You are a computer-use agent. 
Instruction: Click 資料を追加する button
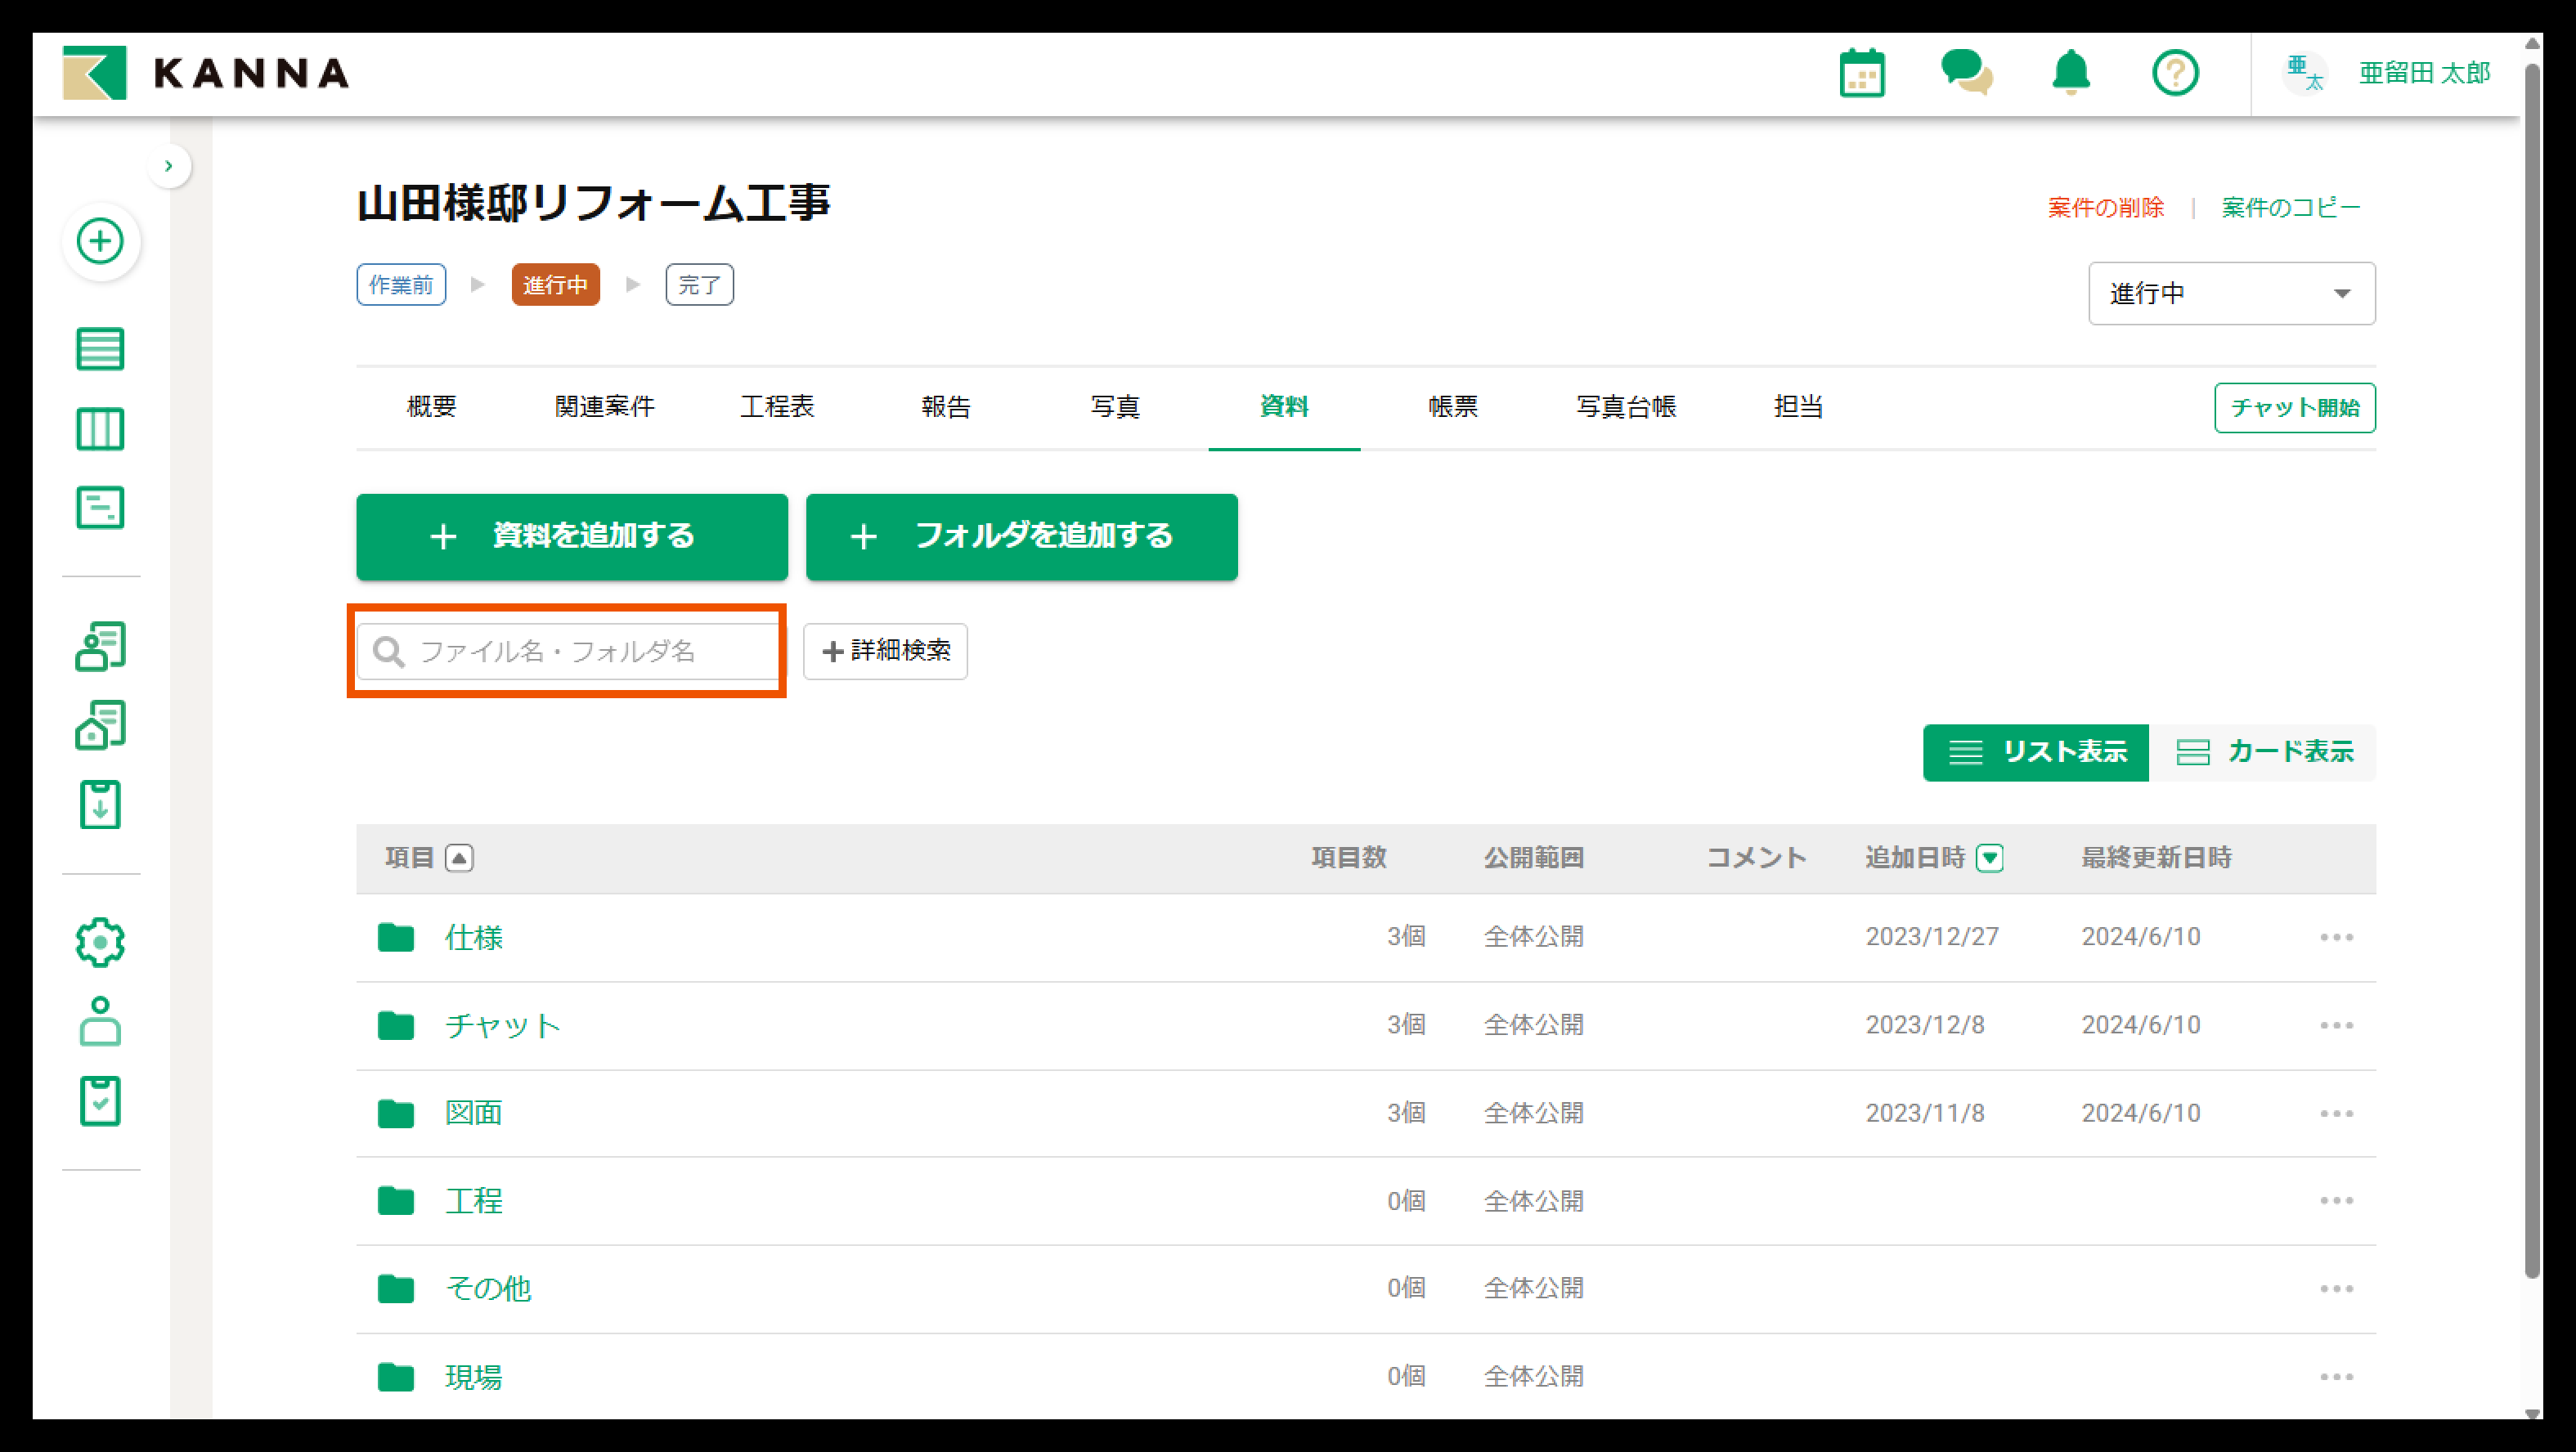point(572,536)
